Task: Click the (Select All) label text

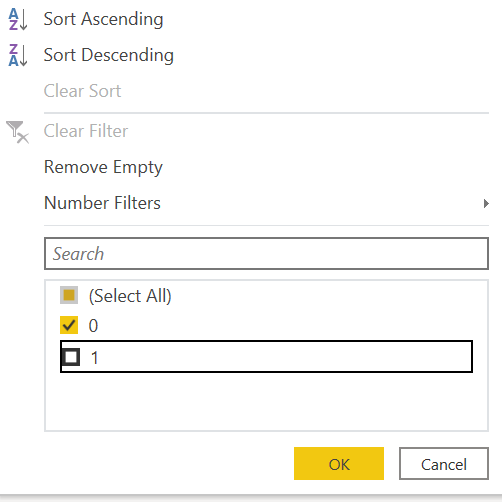Action: (130, 296)
